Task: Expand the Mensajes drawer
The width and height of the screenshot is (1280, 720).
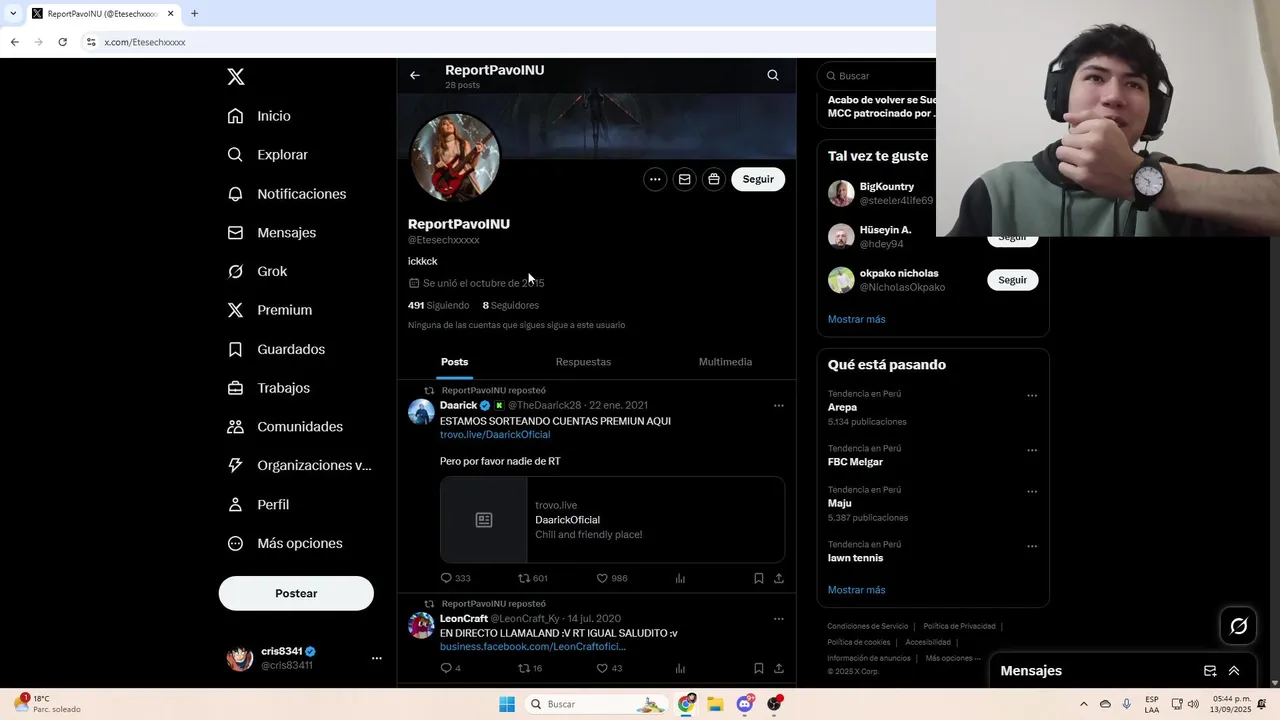Action: click(1234, 671)
